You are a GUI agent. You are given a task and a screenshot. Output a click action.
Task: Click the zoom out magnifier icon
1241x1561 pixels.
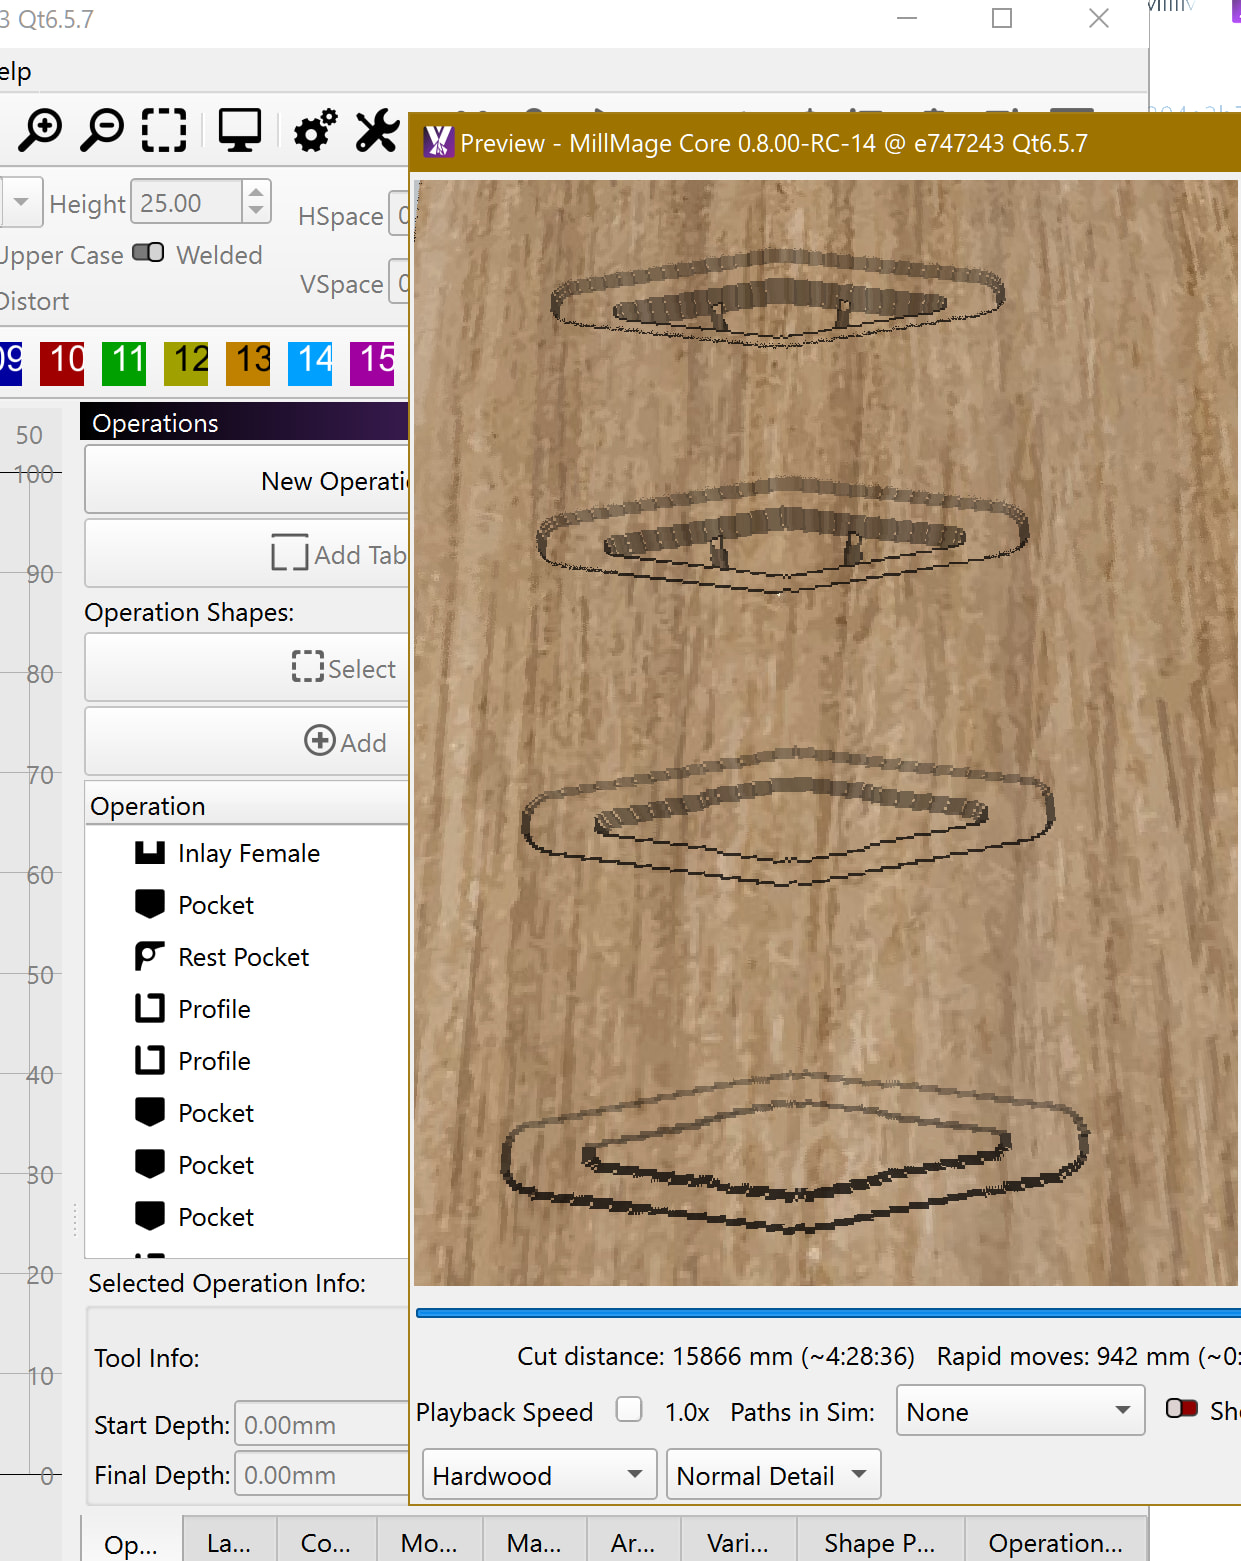pos(102,130)
